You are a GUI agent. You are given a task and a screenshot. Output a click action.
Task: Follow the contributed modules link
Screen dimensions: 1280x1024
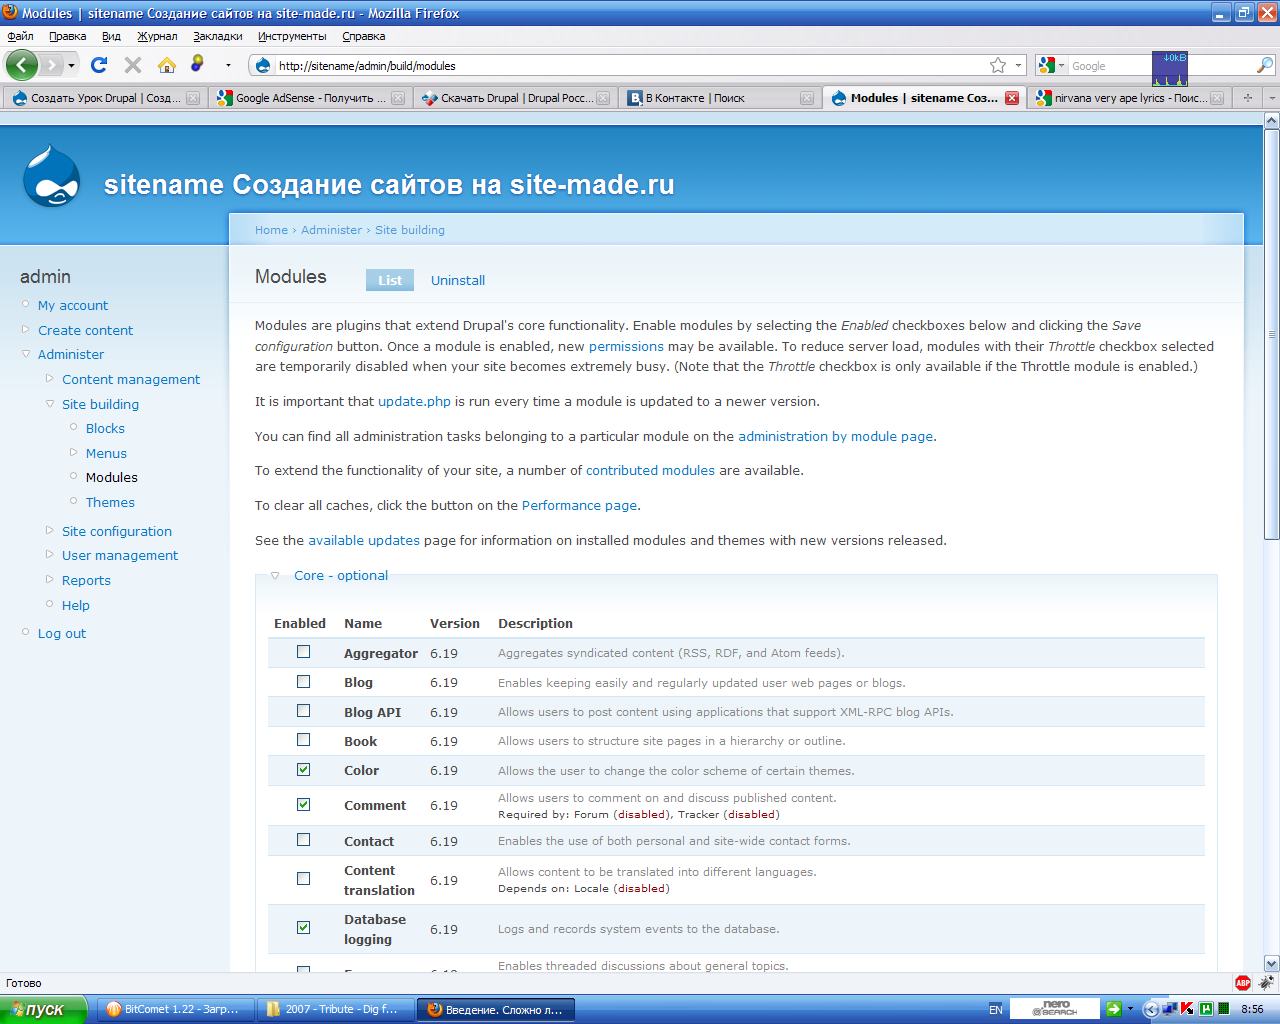[x=650, y=471]
